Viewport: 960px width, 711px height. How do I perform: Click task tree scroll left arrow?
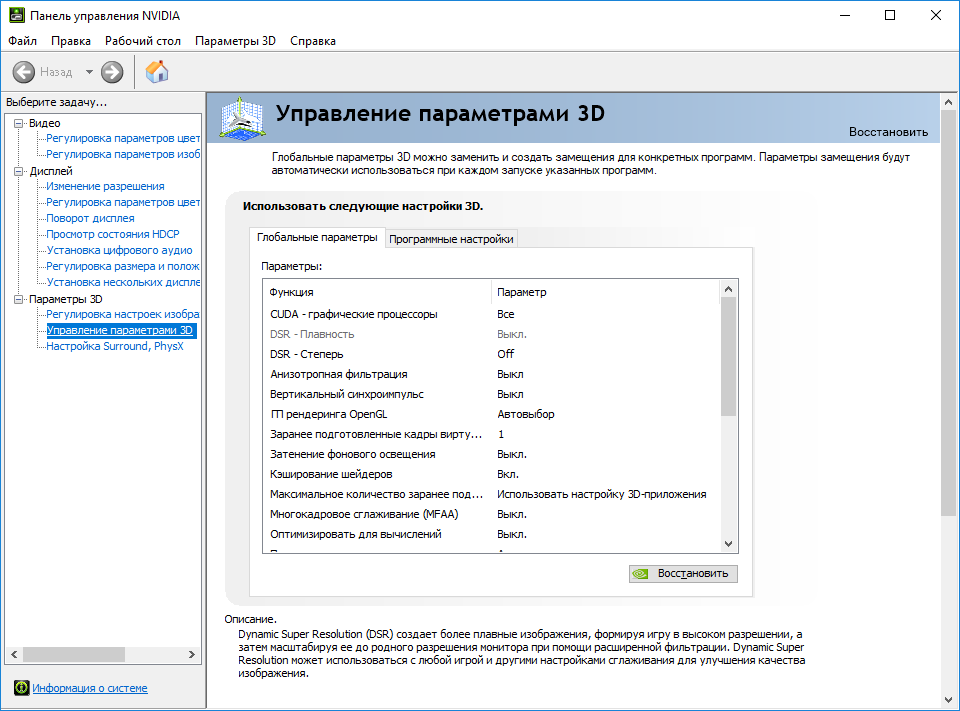coord(14,654)
